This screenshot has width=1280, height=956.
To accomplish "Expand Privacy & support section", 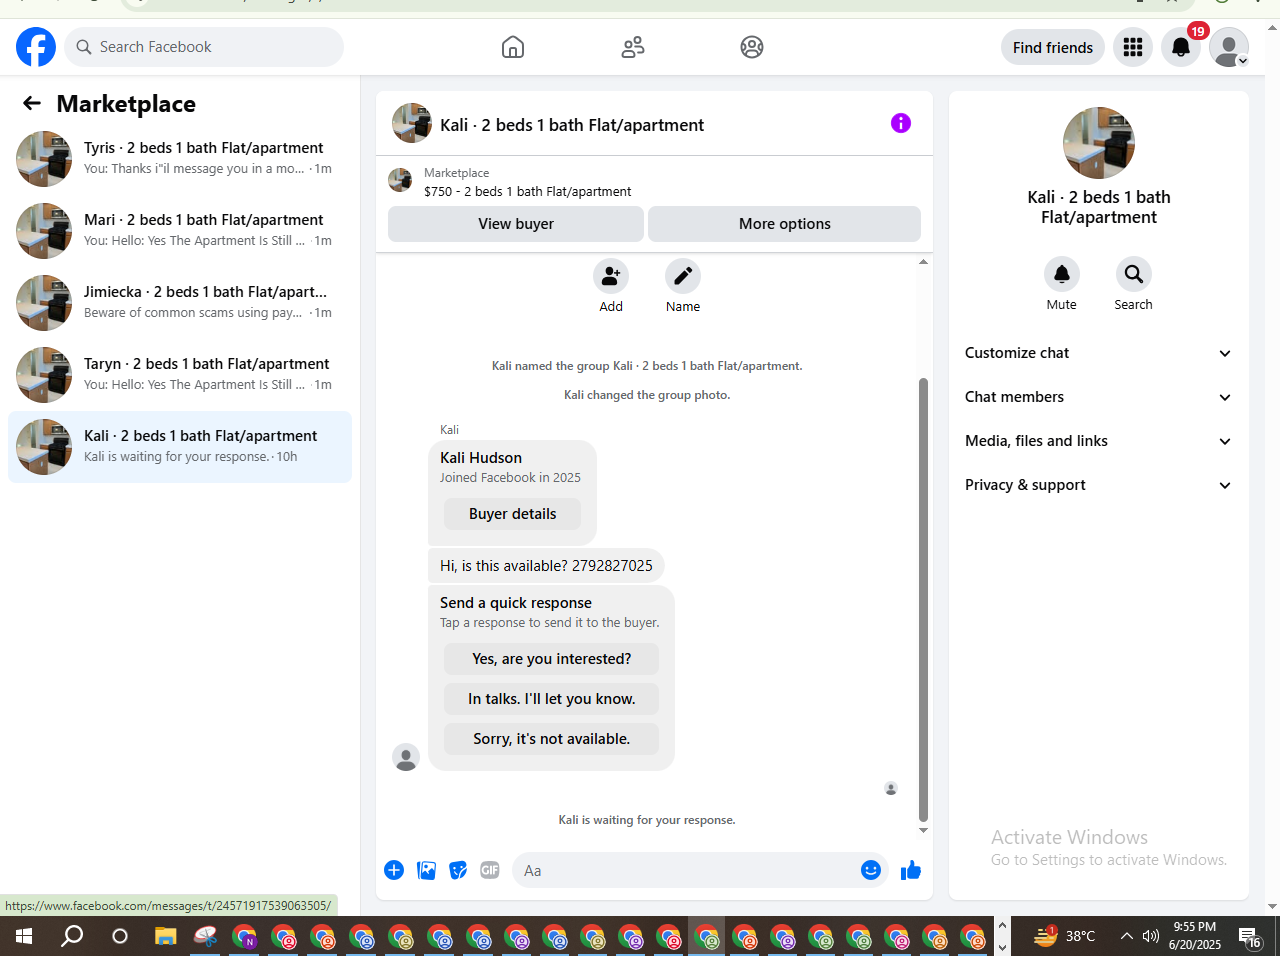I will pyautogui.click(x=1099, y=485).
